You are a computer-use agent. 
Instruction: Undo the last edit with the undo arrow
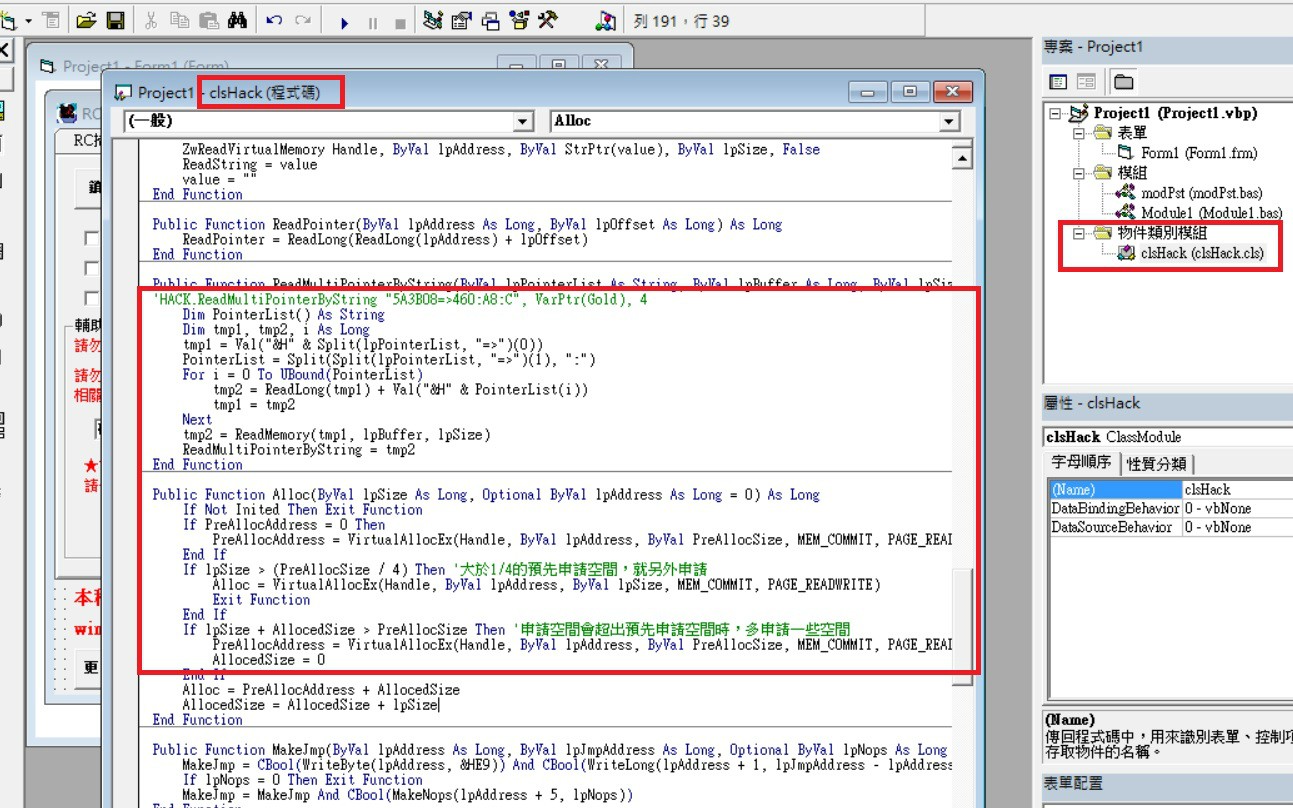tap(274, 20)
